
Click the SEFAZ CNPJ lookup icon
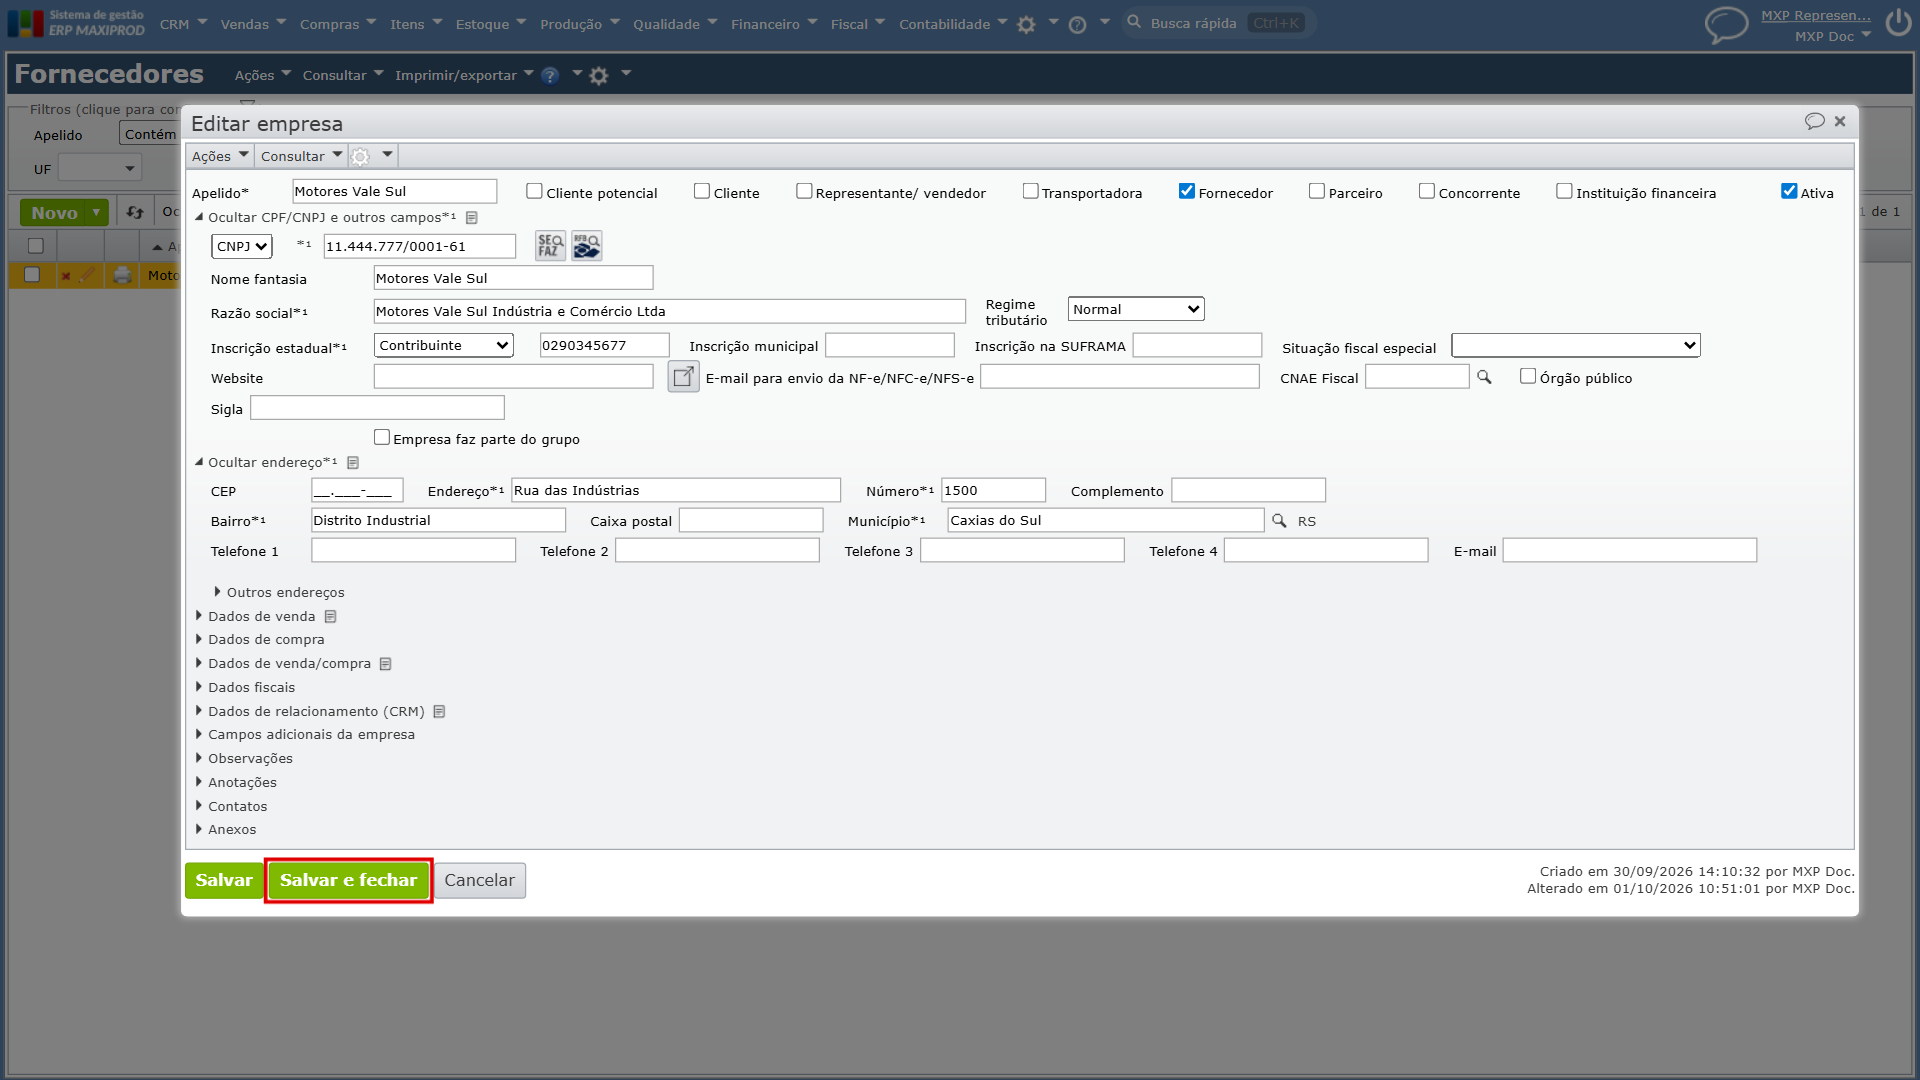pos(550,246)
